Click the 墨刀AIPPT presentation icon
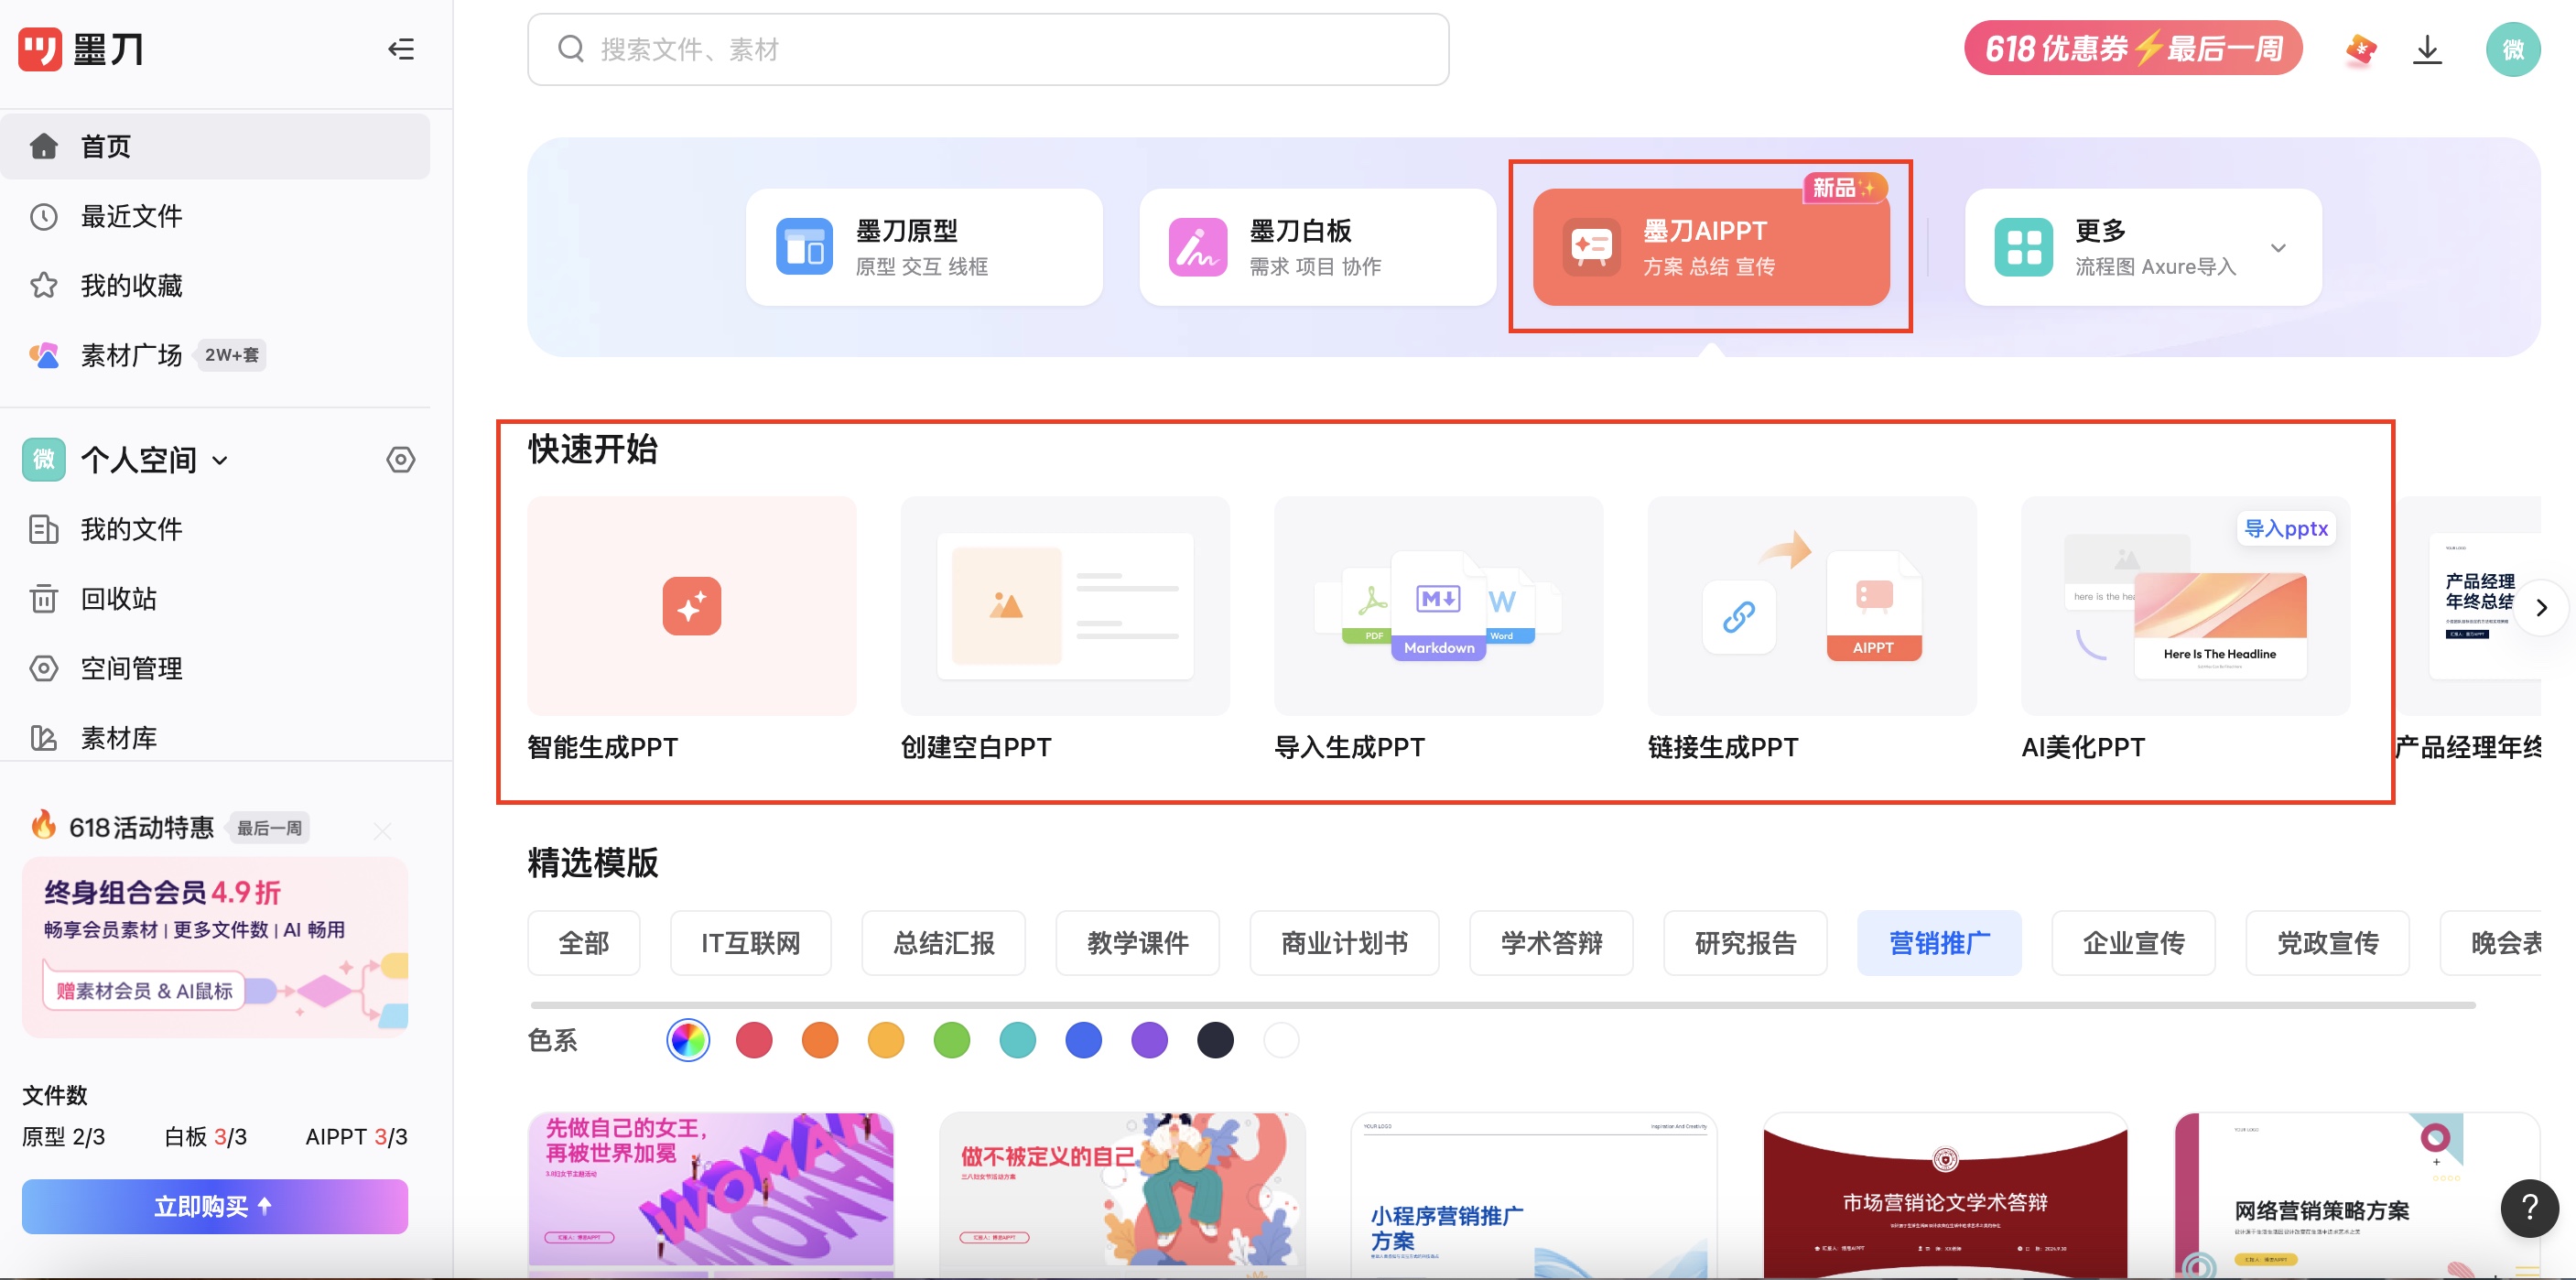This screenshot has width=2576, height=1280. [x=1591, y=247]
